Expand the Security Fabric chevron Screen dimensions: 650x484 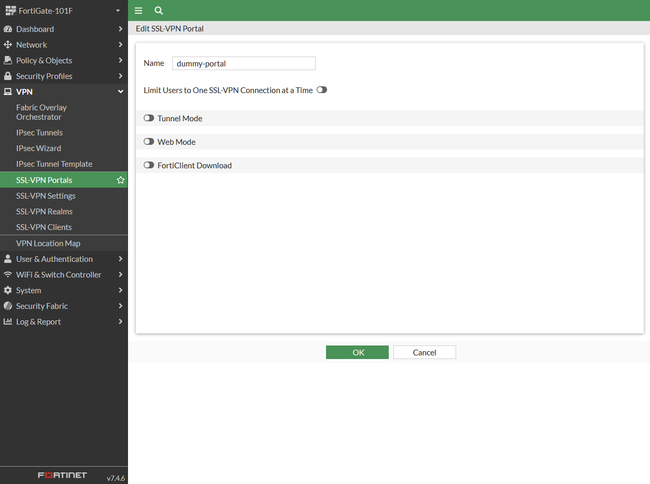click(x=120, y=306)
